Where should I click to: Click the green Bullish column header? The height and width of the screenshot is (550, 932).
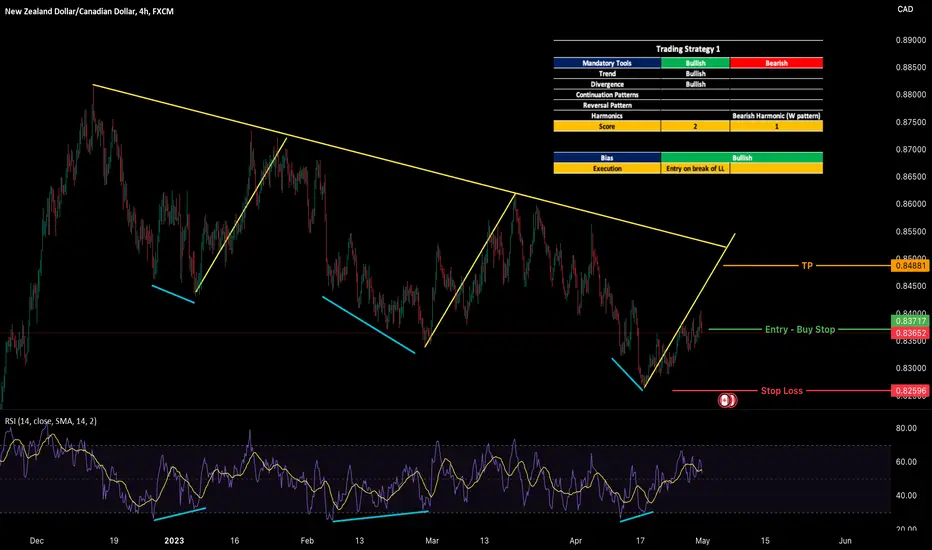point(695,63)
